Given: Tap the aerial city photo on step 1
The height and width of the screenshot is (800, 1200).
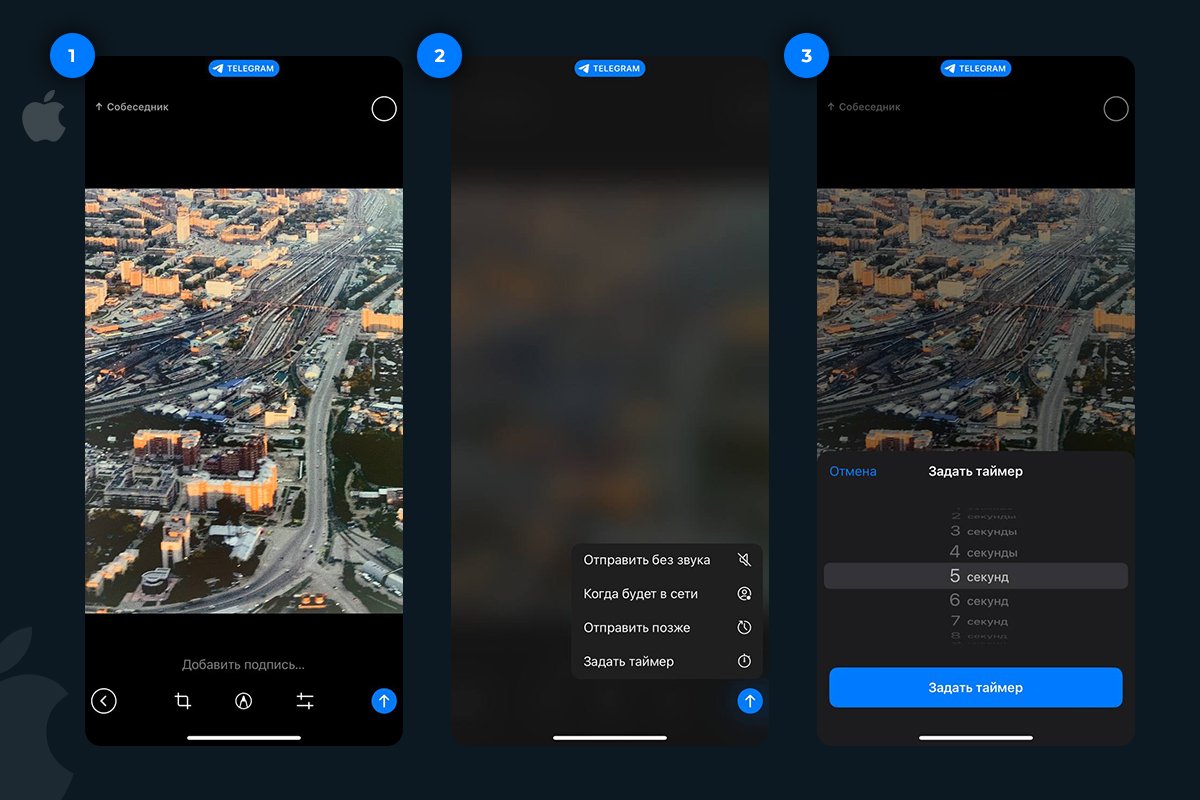Looking at the screenshot, I should pyautogui.click(x=243, y=400).
